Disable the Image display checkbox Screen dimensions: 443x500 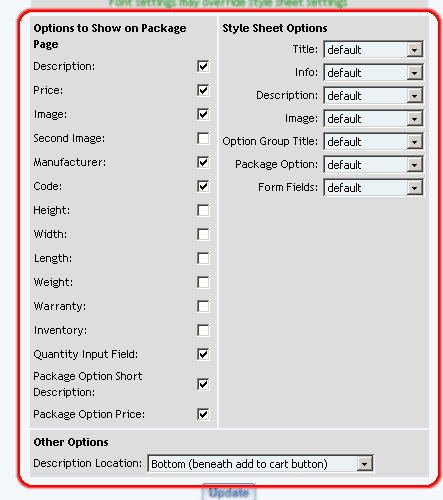coord(203,114)
